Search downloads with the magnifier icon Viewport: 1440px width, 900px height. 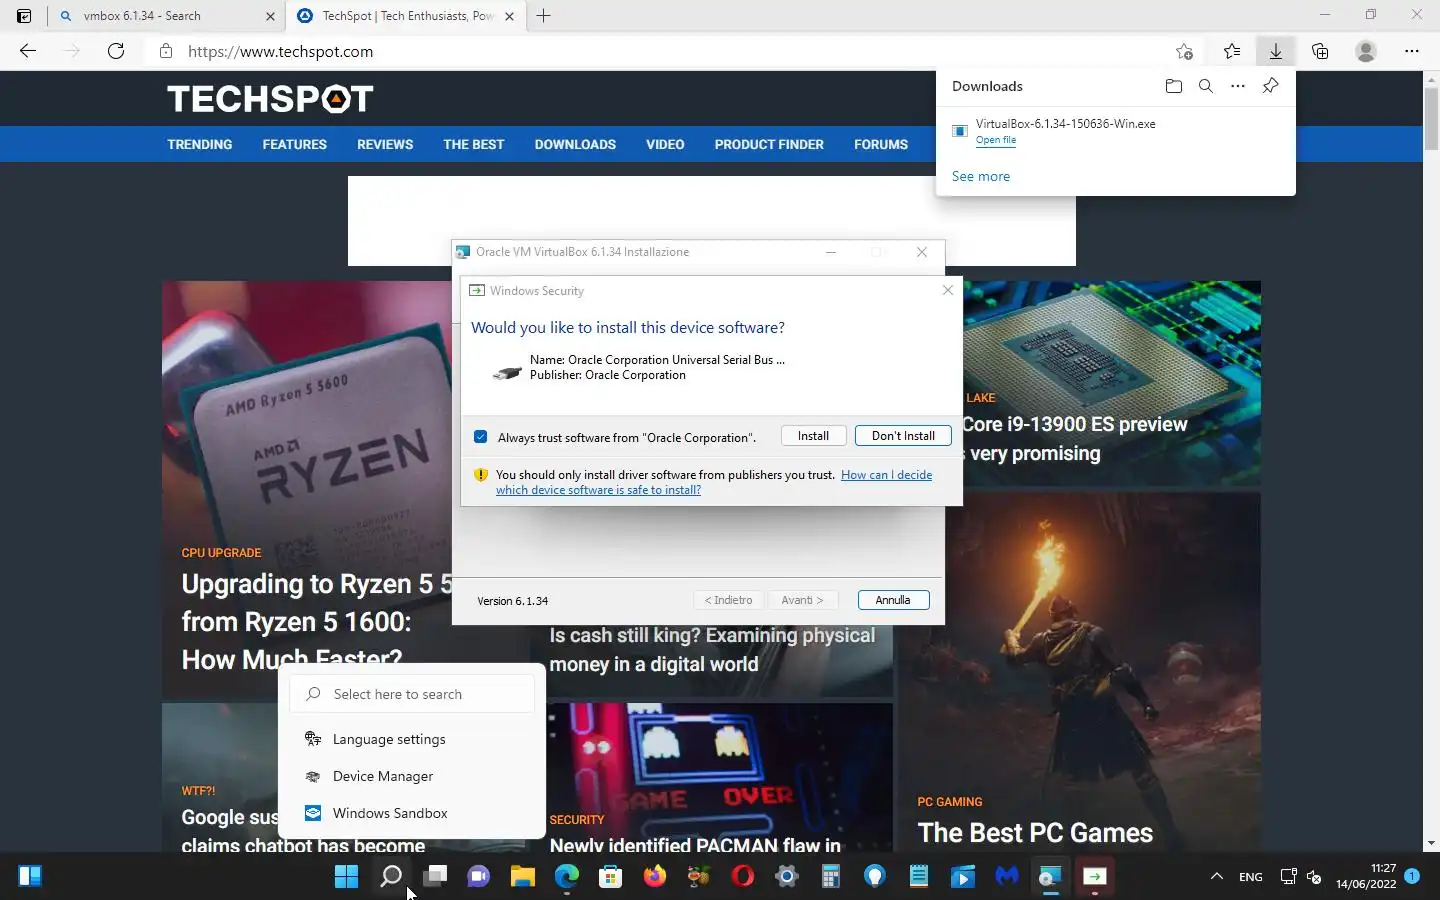[x=1206, y=86]
